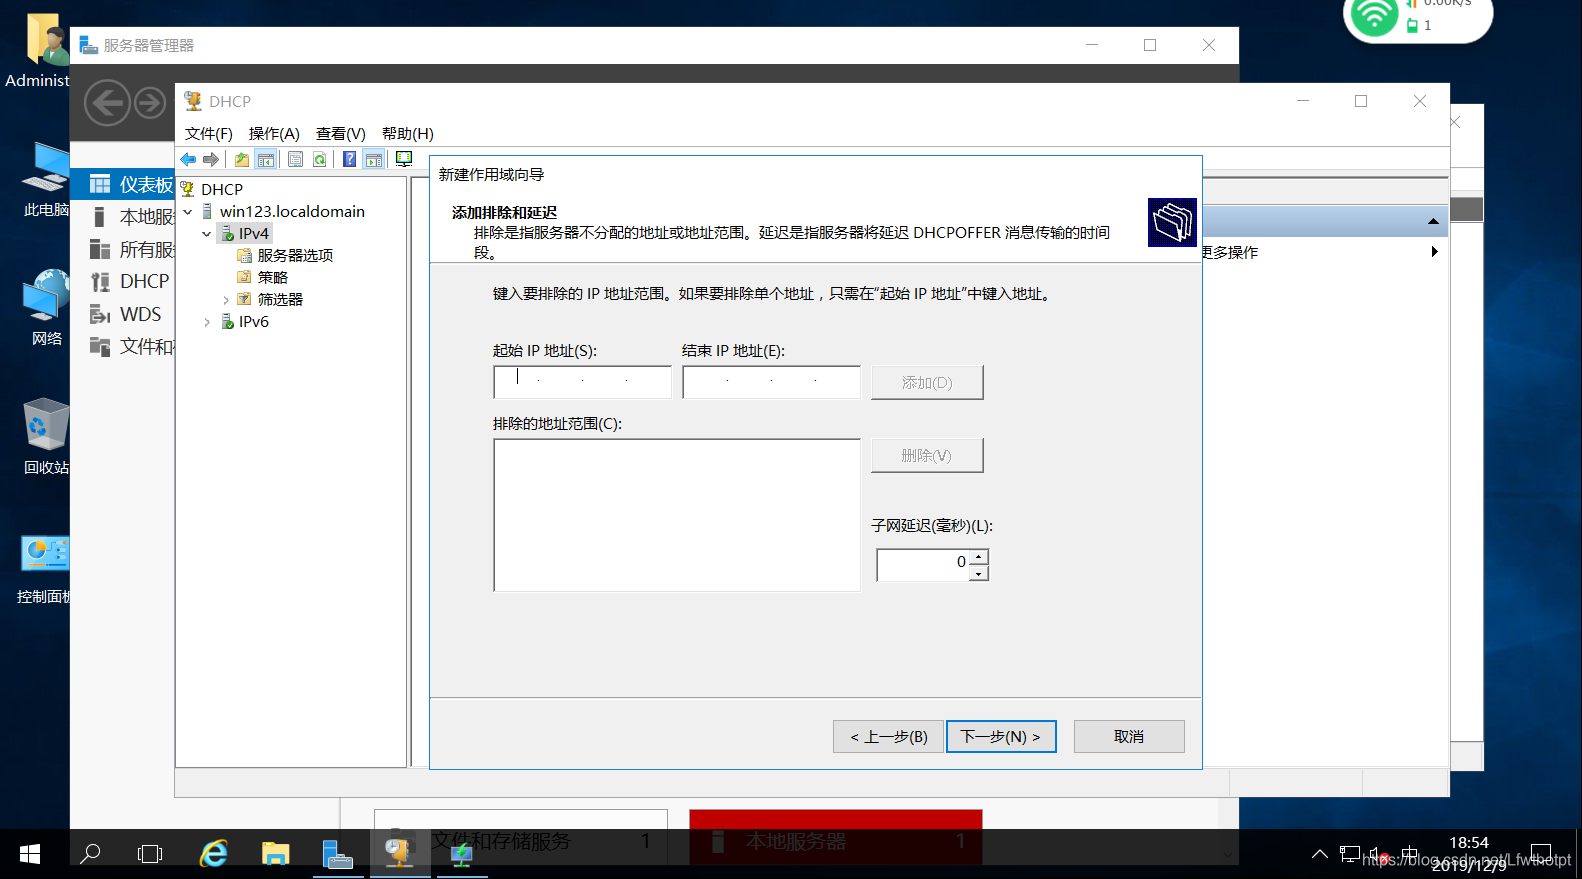Click the 中 input method indicator
Screen dimensions: 1582x879
[x=1410, y=854]
